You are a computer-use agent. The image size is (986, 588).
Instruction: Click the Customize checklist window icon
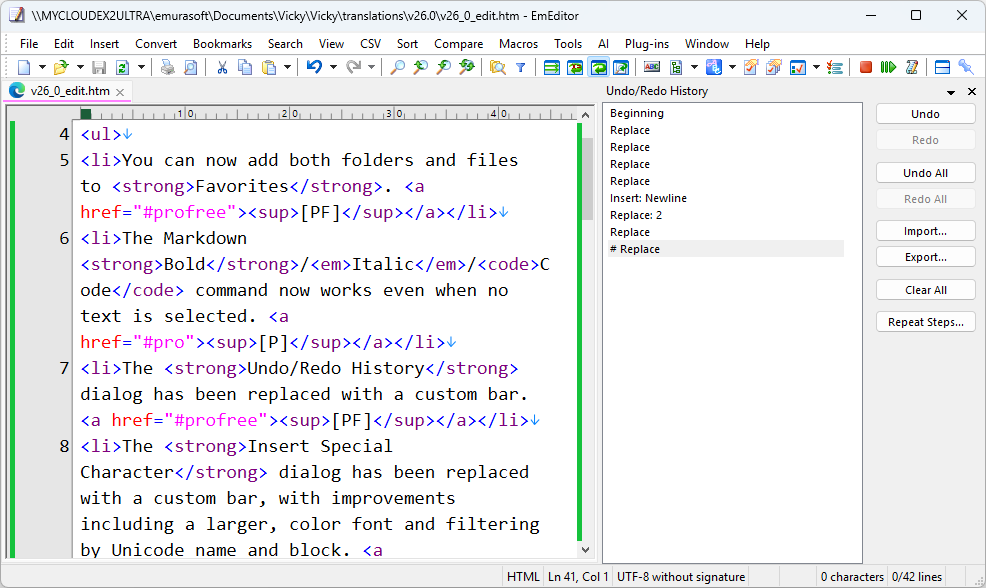[x=798, y=67]
